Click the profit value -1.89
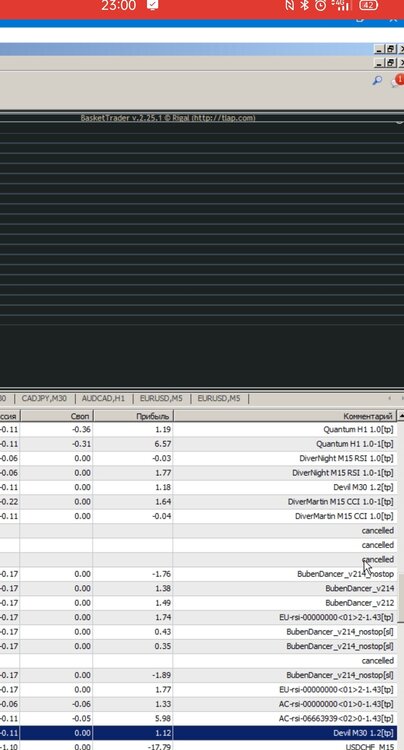 coord(161,675)
